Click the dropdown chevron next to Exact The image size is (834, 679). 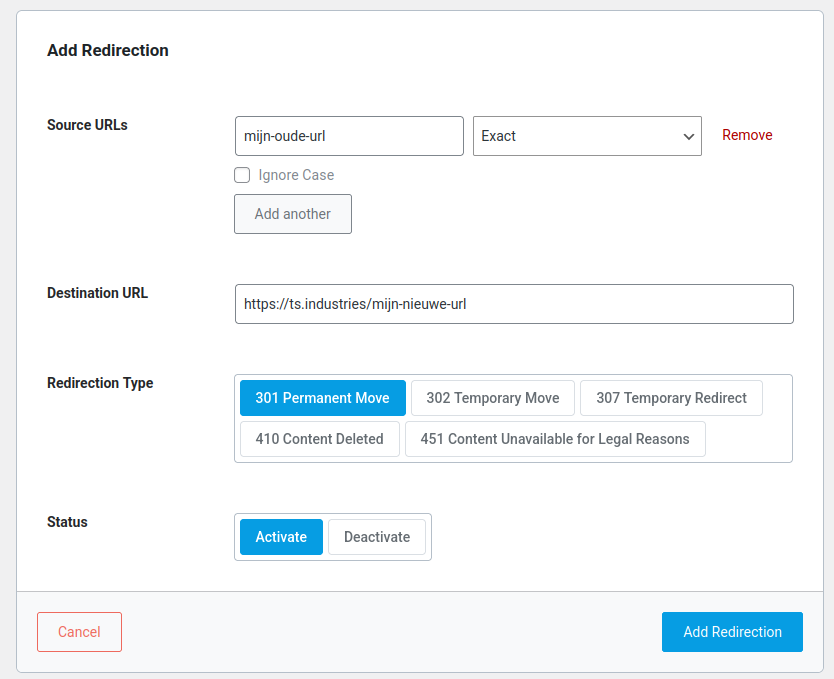[688, 135]
